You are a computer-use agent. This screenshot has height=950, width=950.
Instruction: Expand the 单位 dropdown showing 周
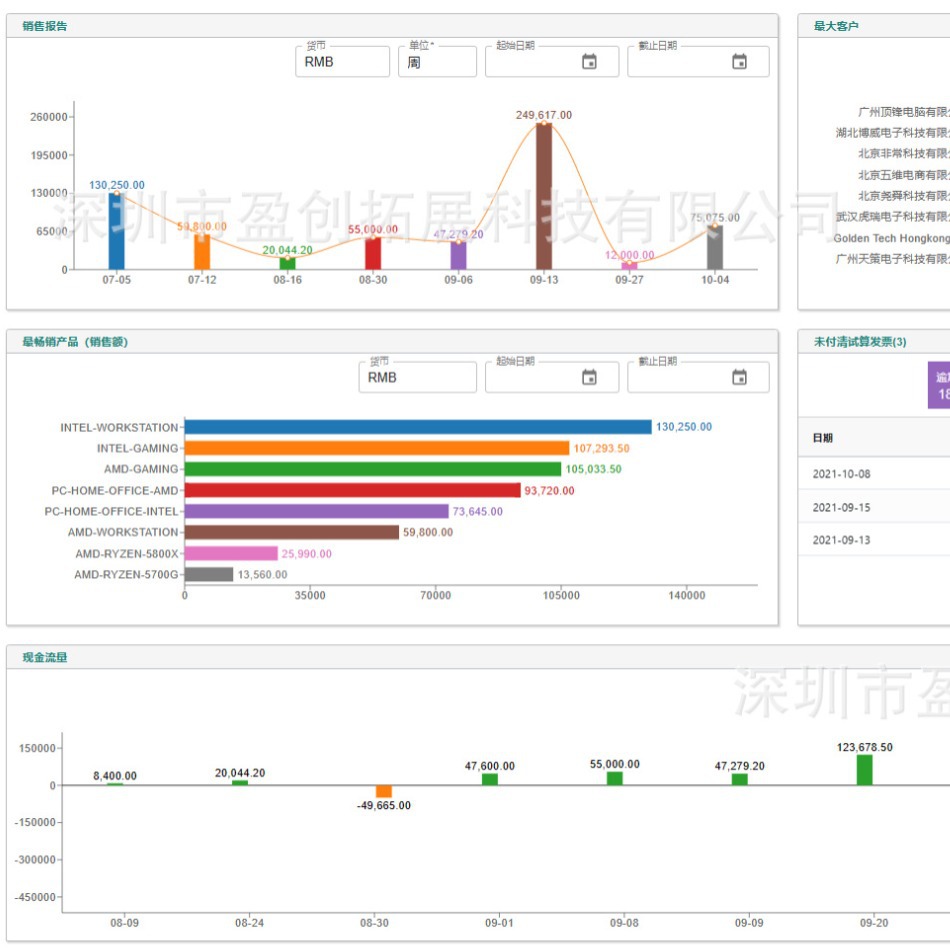point(436,62)
